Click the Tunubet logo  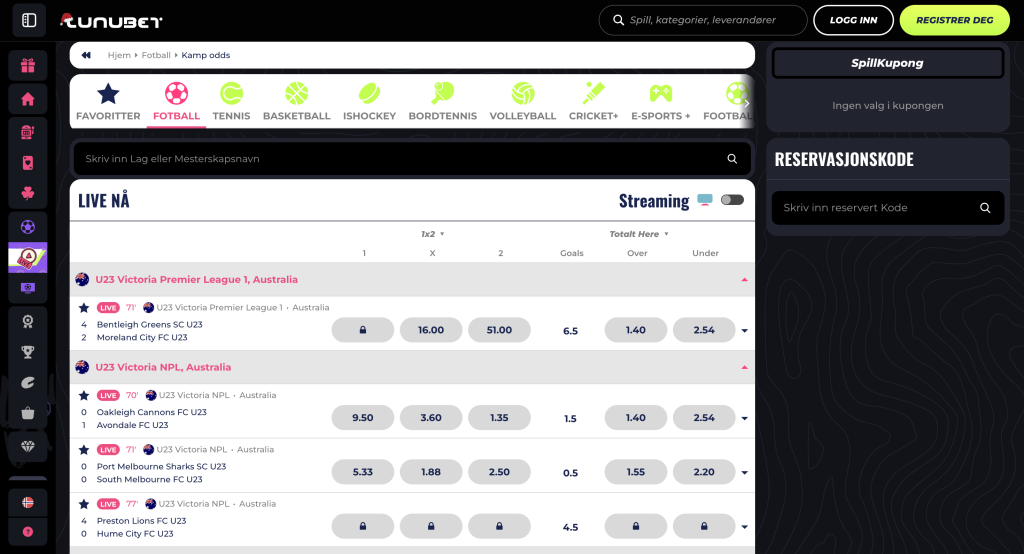111,21
